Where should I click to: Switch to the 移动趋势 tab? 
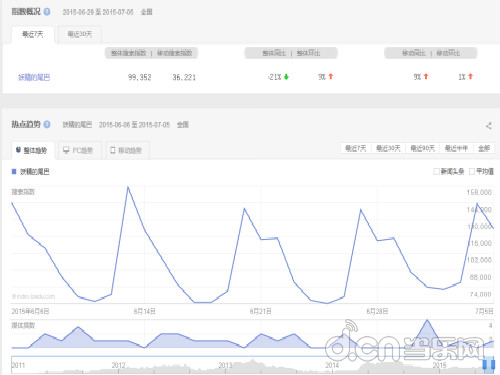(x=127, y=150)
